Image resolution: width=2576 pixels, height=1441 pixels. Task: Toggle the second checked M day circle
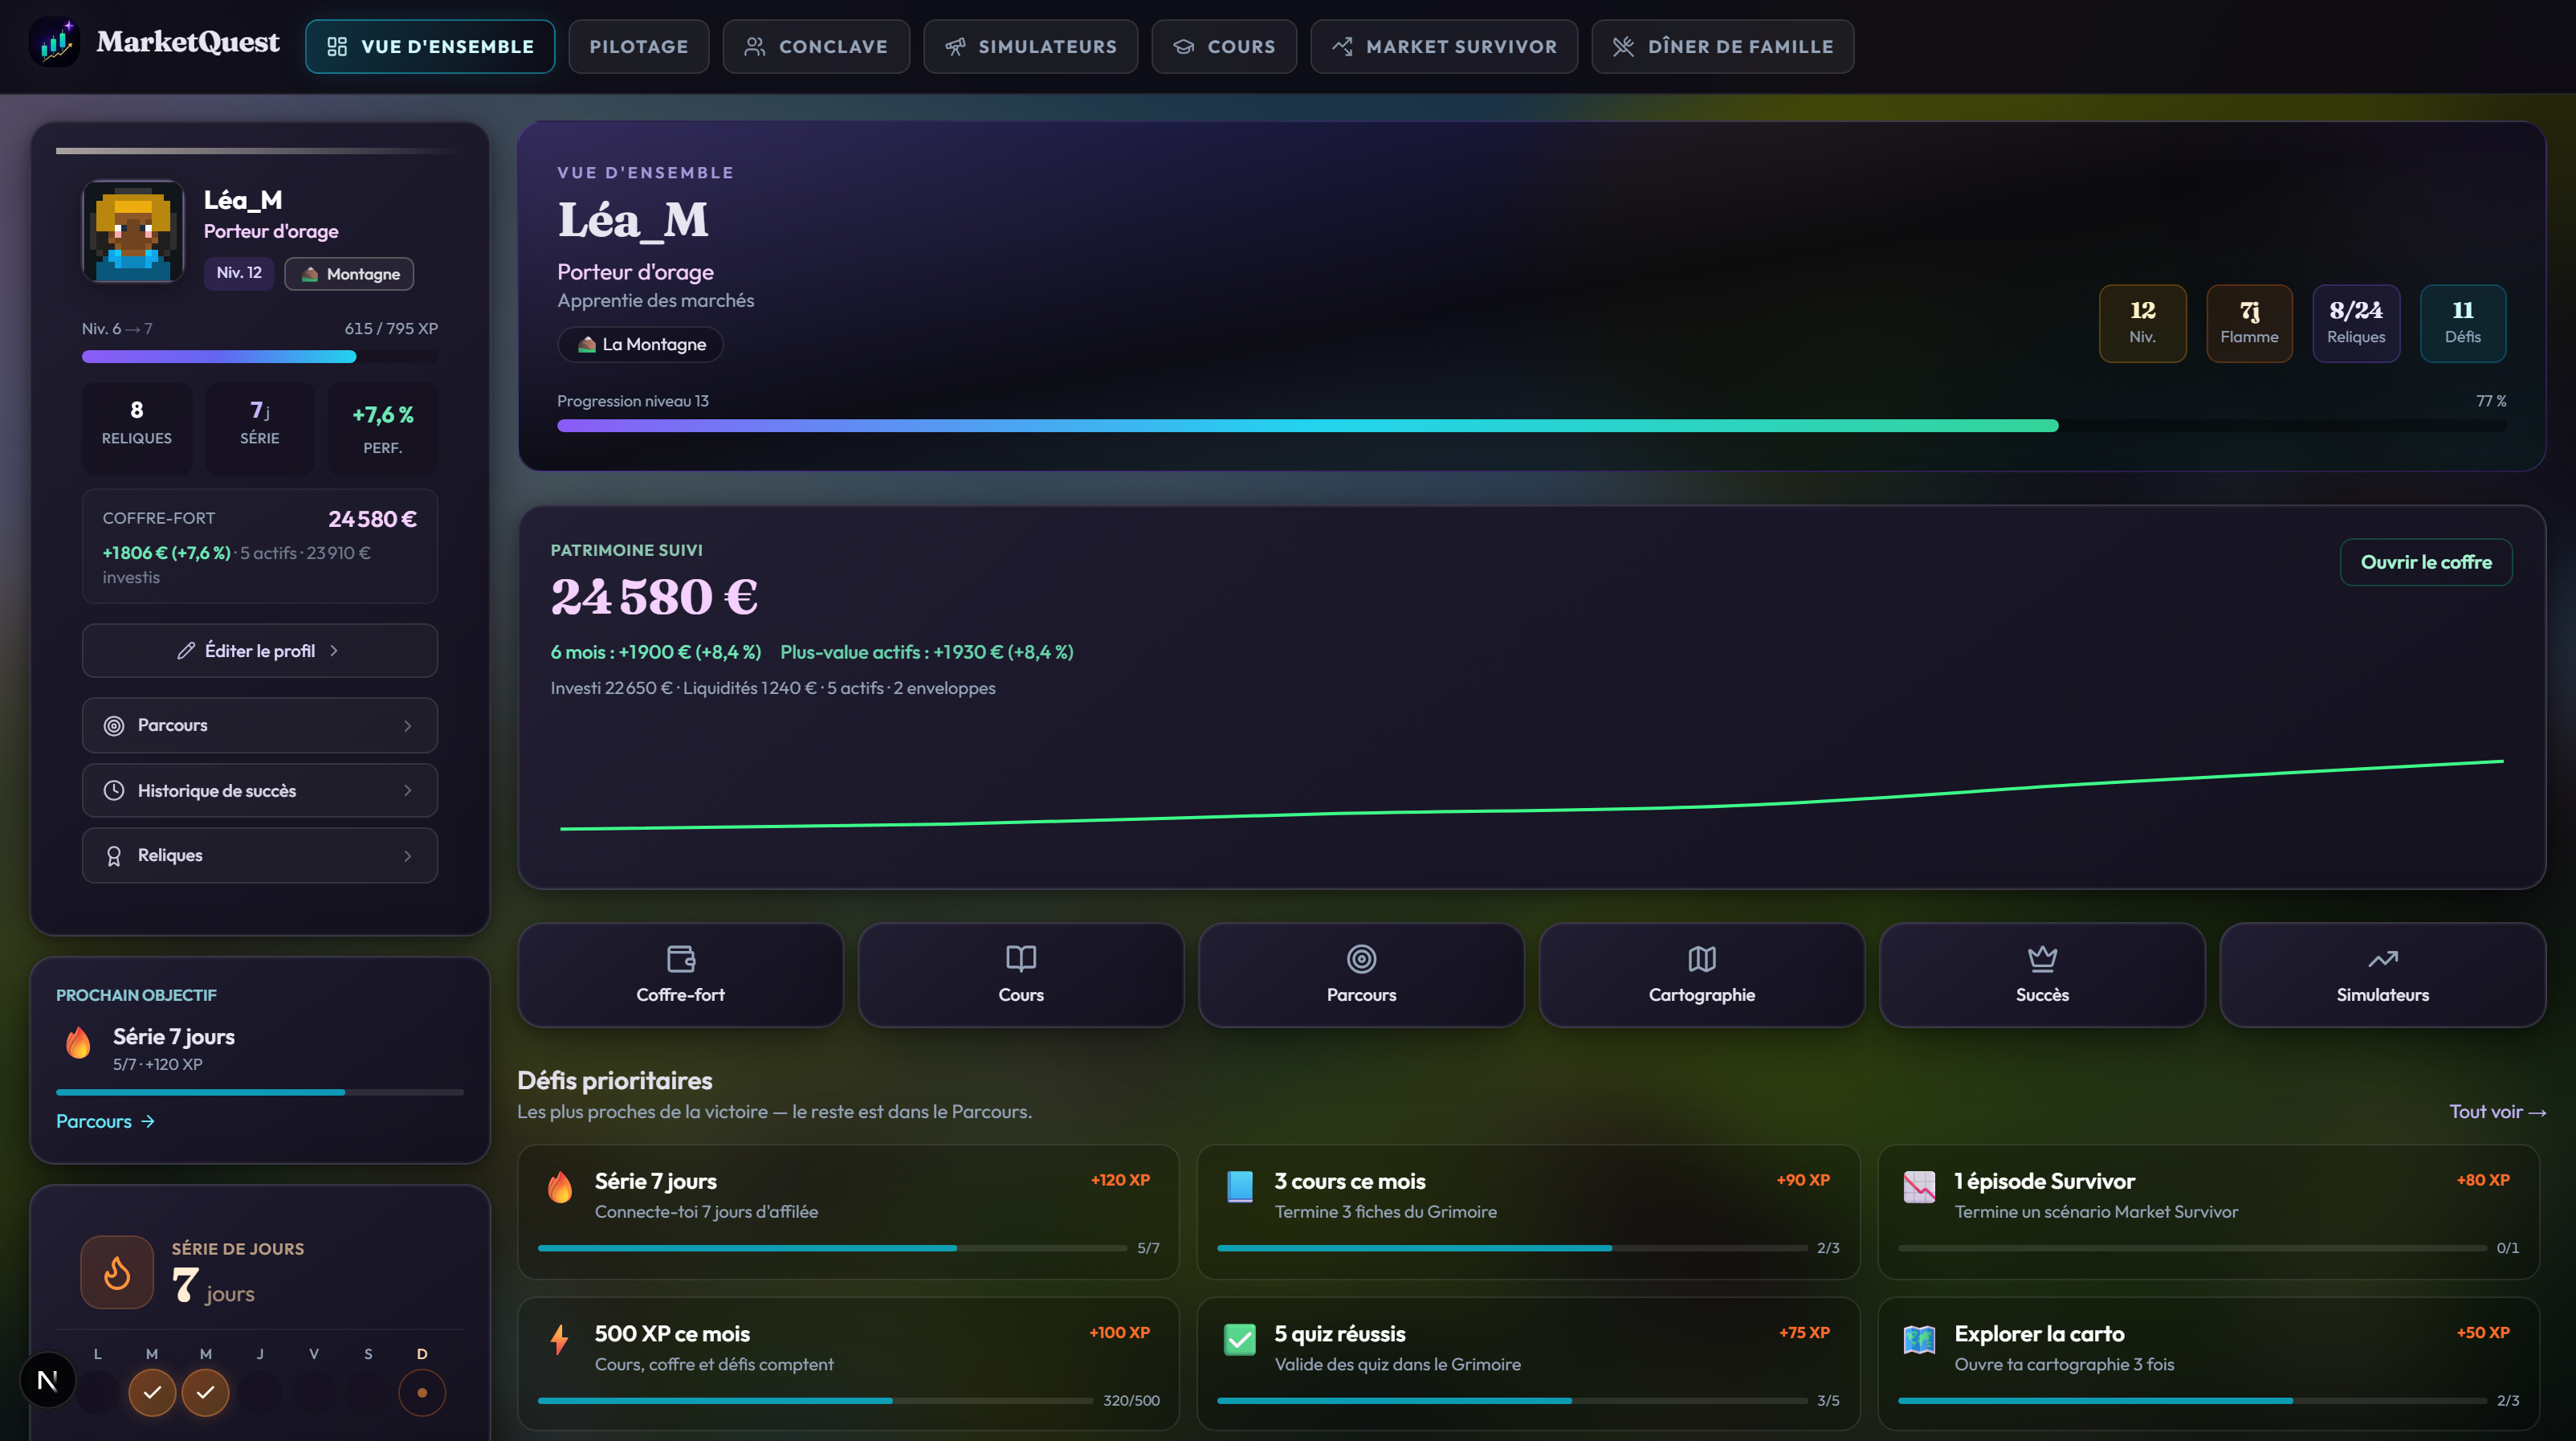pyautogui.click(x=205, y=1392)
